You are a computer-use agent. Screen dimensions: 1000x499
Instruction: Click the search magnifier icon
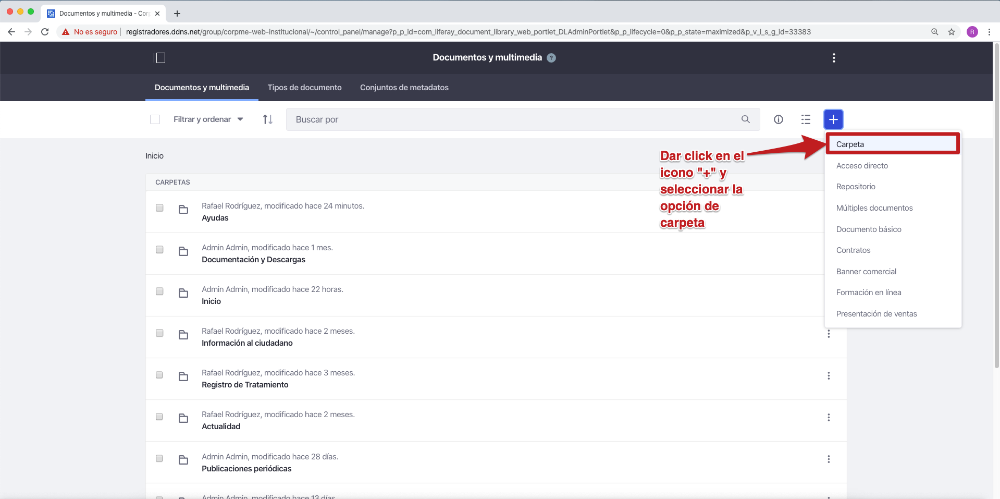pos(745,119)
